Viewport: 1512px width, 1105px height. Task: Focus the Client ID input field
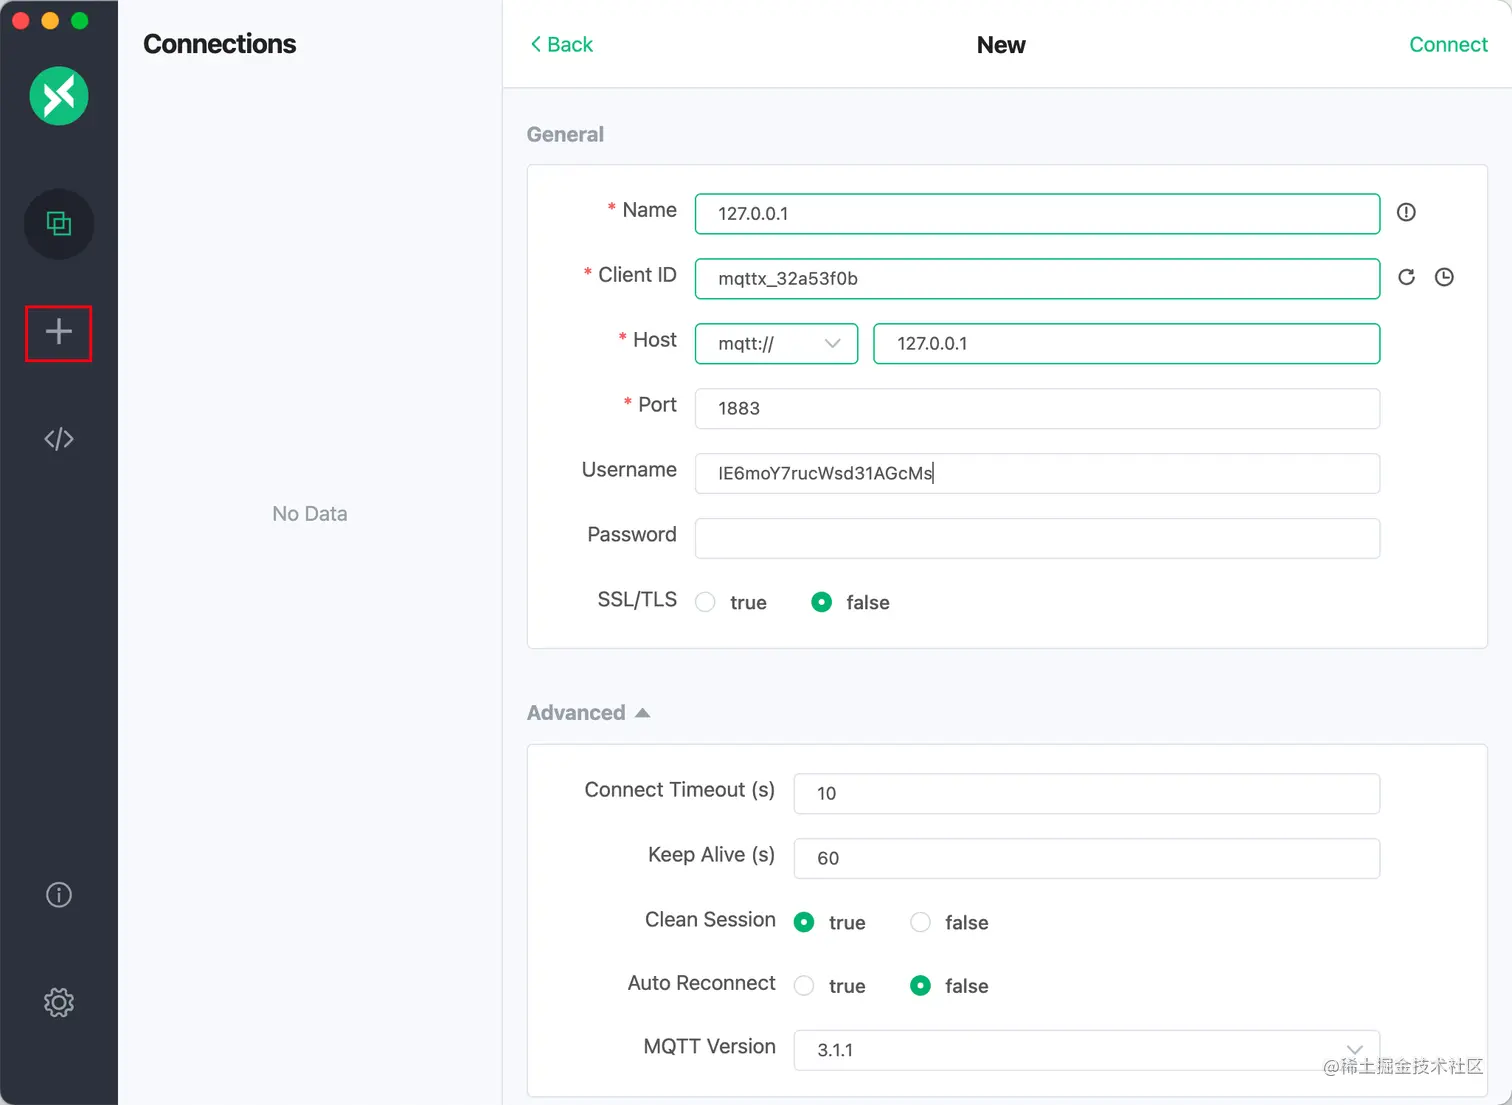(1037, 279)
